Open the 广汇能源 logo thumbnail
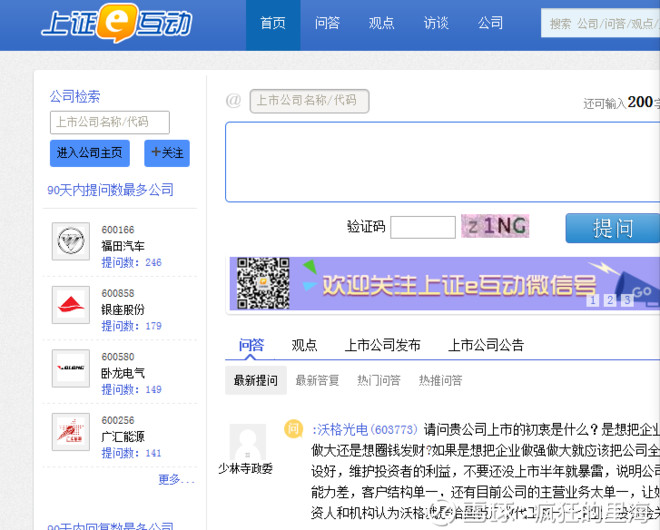This screenshot has height=530, width=660. pyautogui.click(x=71, y=432)
